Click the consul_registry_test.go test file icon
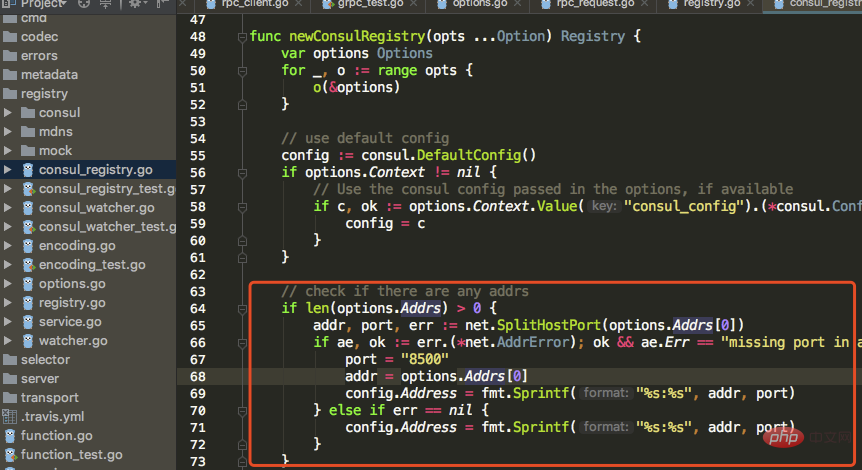Image resolution: width=862 pixels, height=470 pixels. 29,189
